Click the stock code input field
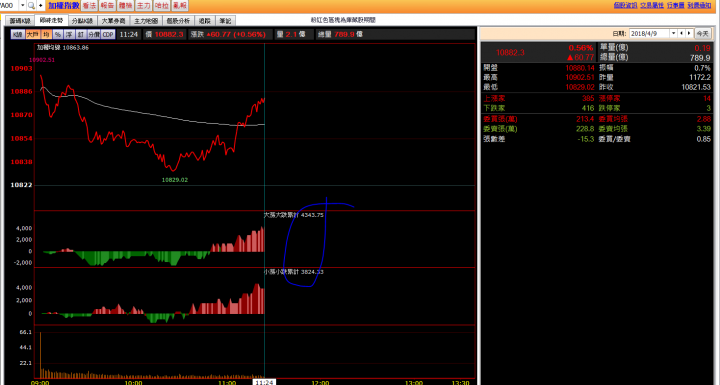 coord(9,6)
